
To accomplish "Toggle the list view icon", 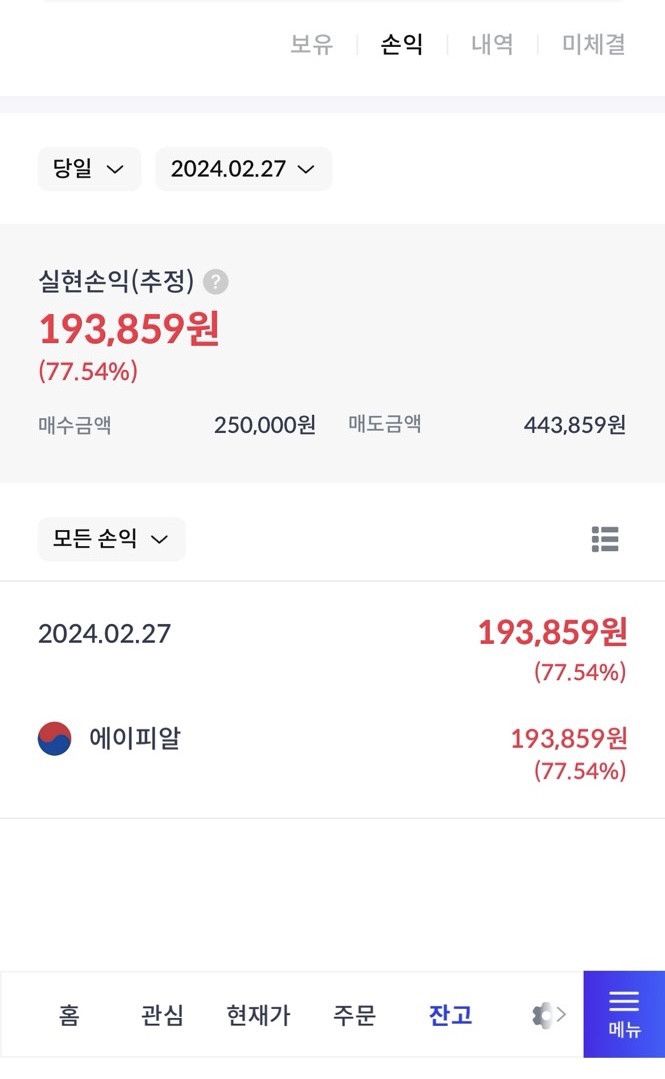I will tap(605, 540).
